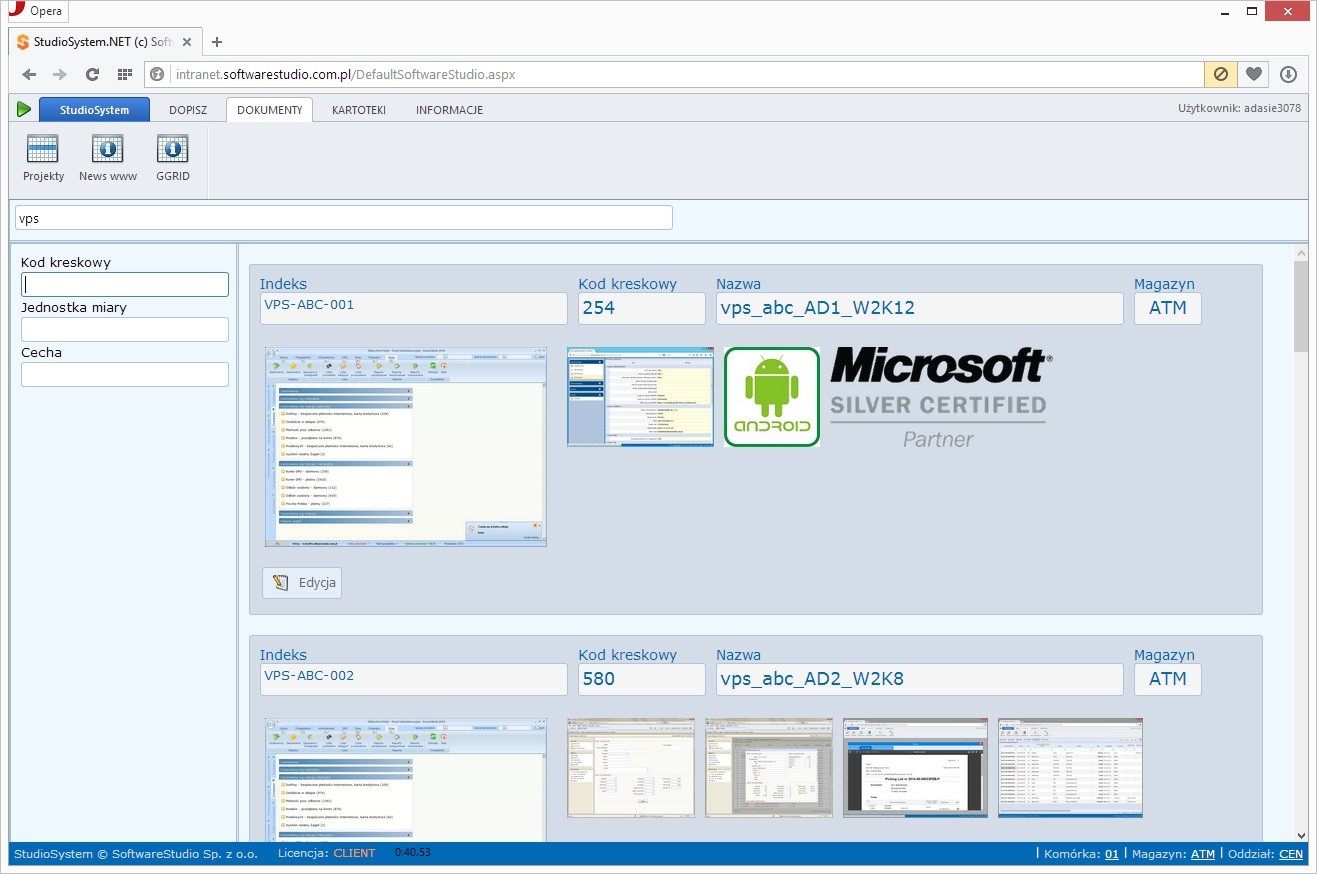This screenshot has width=1317, height=874.
Task: Click the globe site-info icon in address bar
Action: [x=156, y=74]
